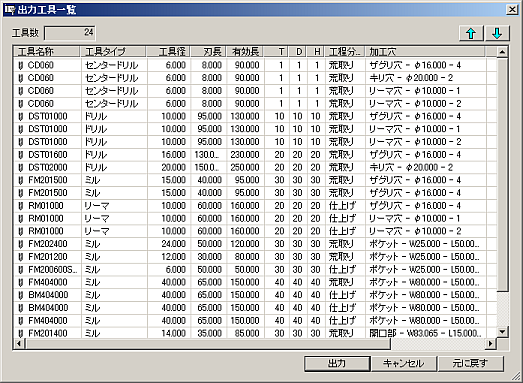Click the 出力 button

(x=337, y=363)
